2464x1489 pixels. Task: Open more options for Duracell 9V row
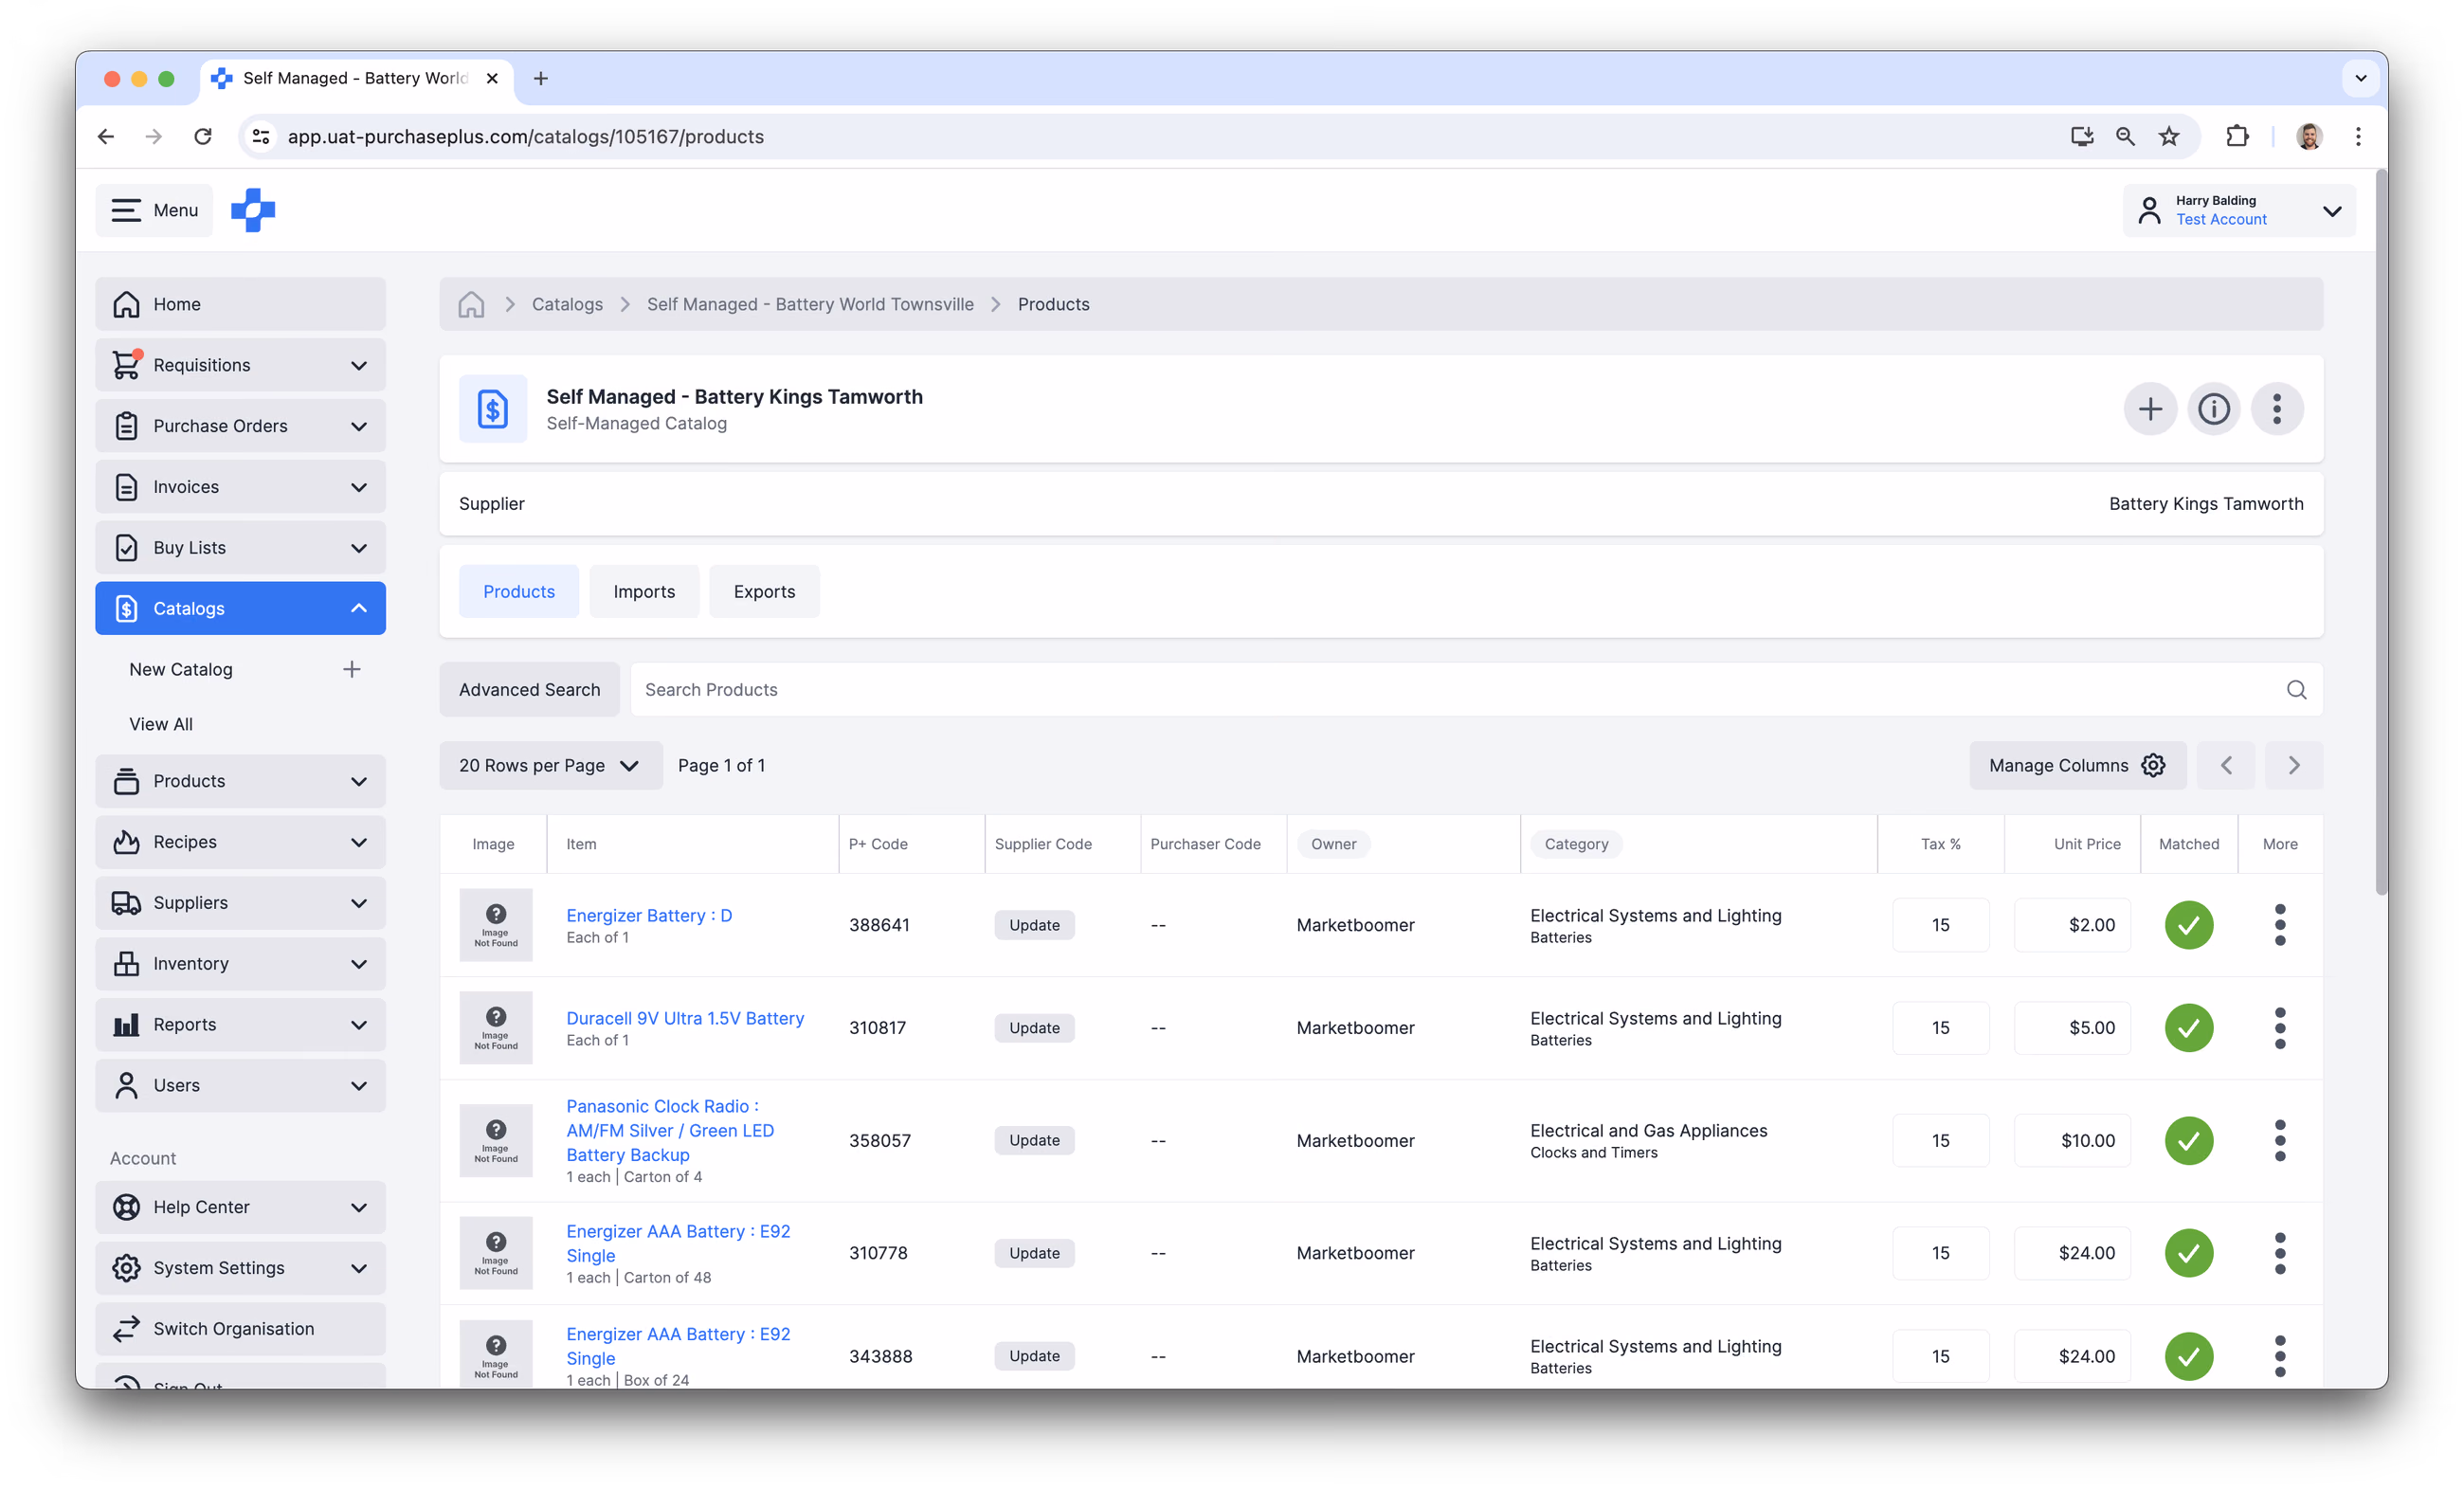click(x=2280, y=1028)
